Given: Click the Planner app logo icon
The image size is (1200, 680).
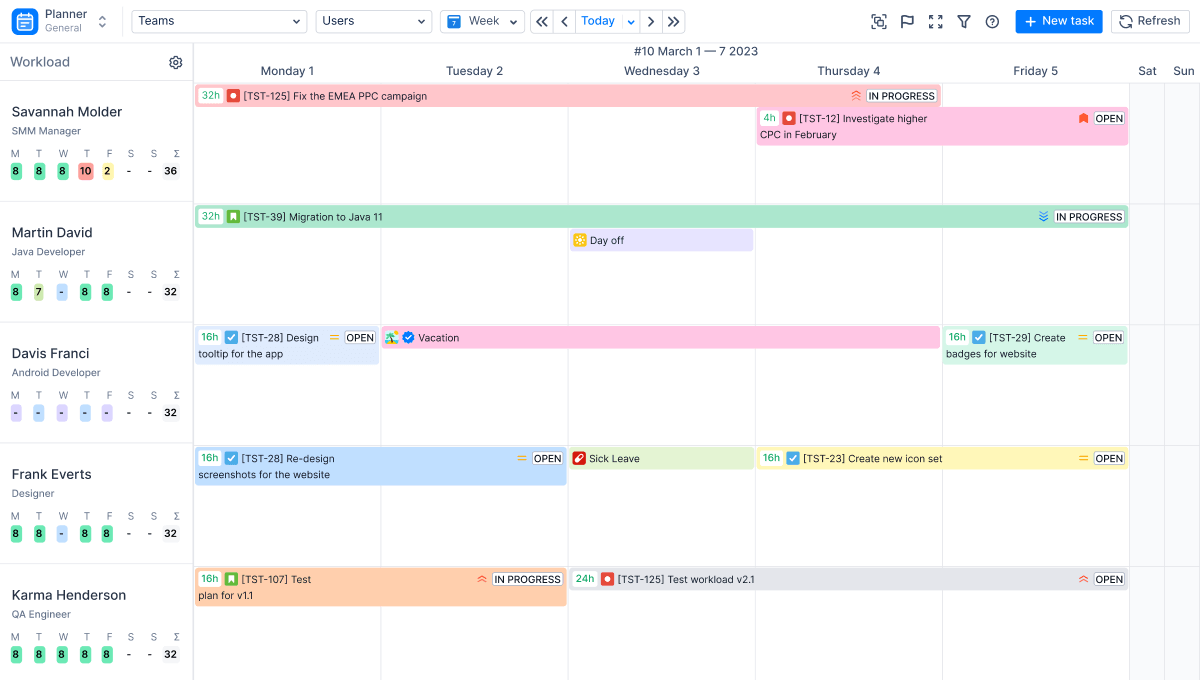Looking at the screenshot, I should 24,20.
